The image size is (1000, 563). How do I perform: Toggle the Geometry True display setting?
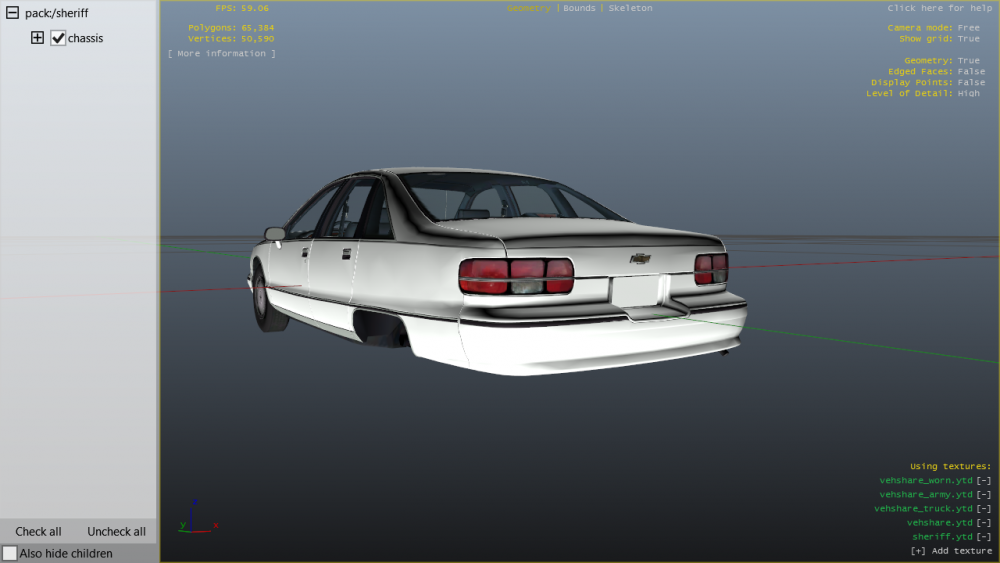(942, 61)
